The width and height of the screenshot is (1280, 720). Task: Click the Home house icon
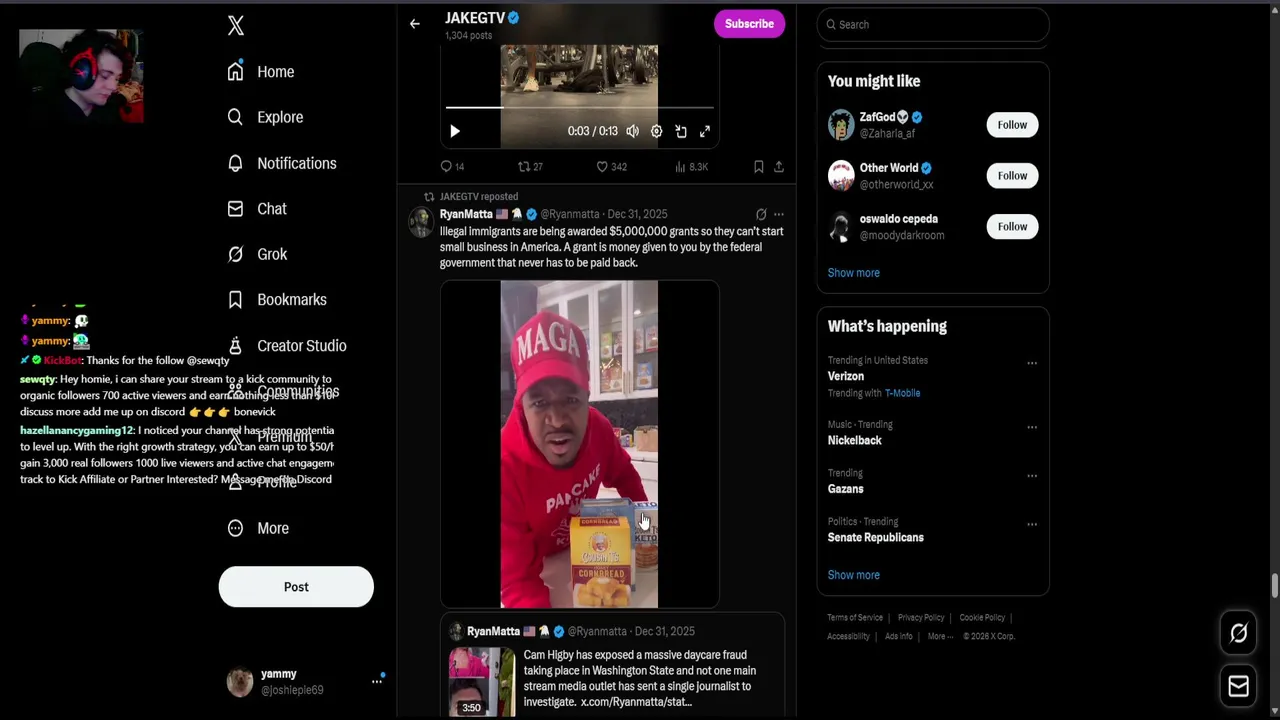pyautogui.click(x=235, y=72)
